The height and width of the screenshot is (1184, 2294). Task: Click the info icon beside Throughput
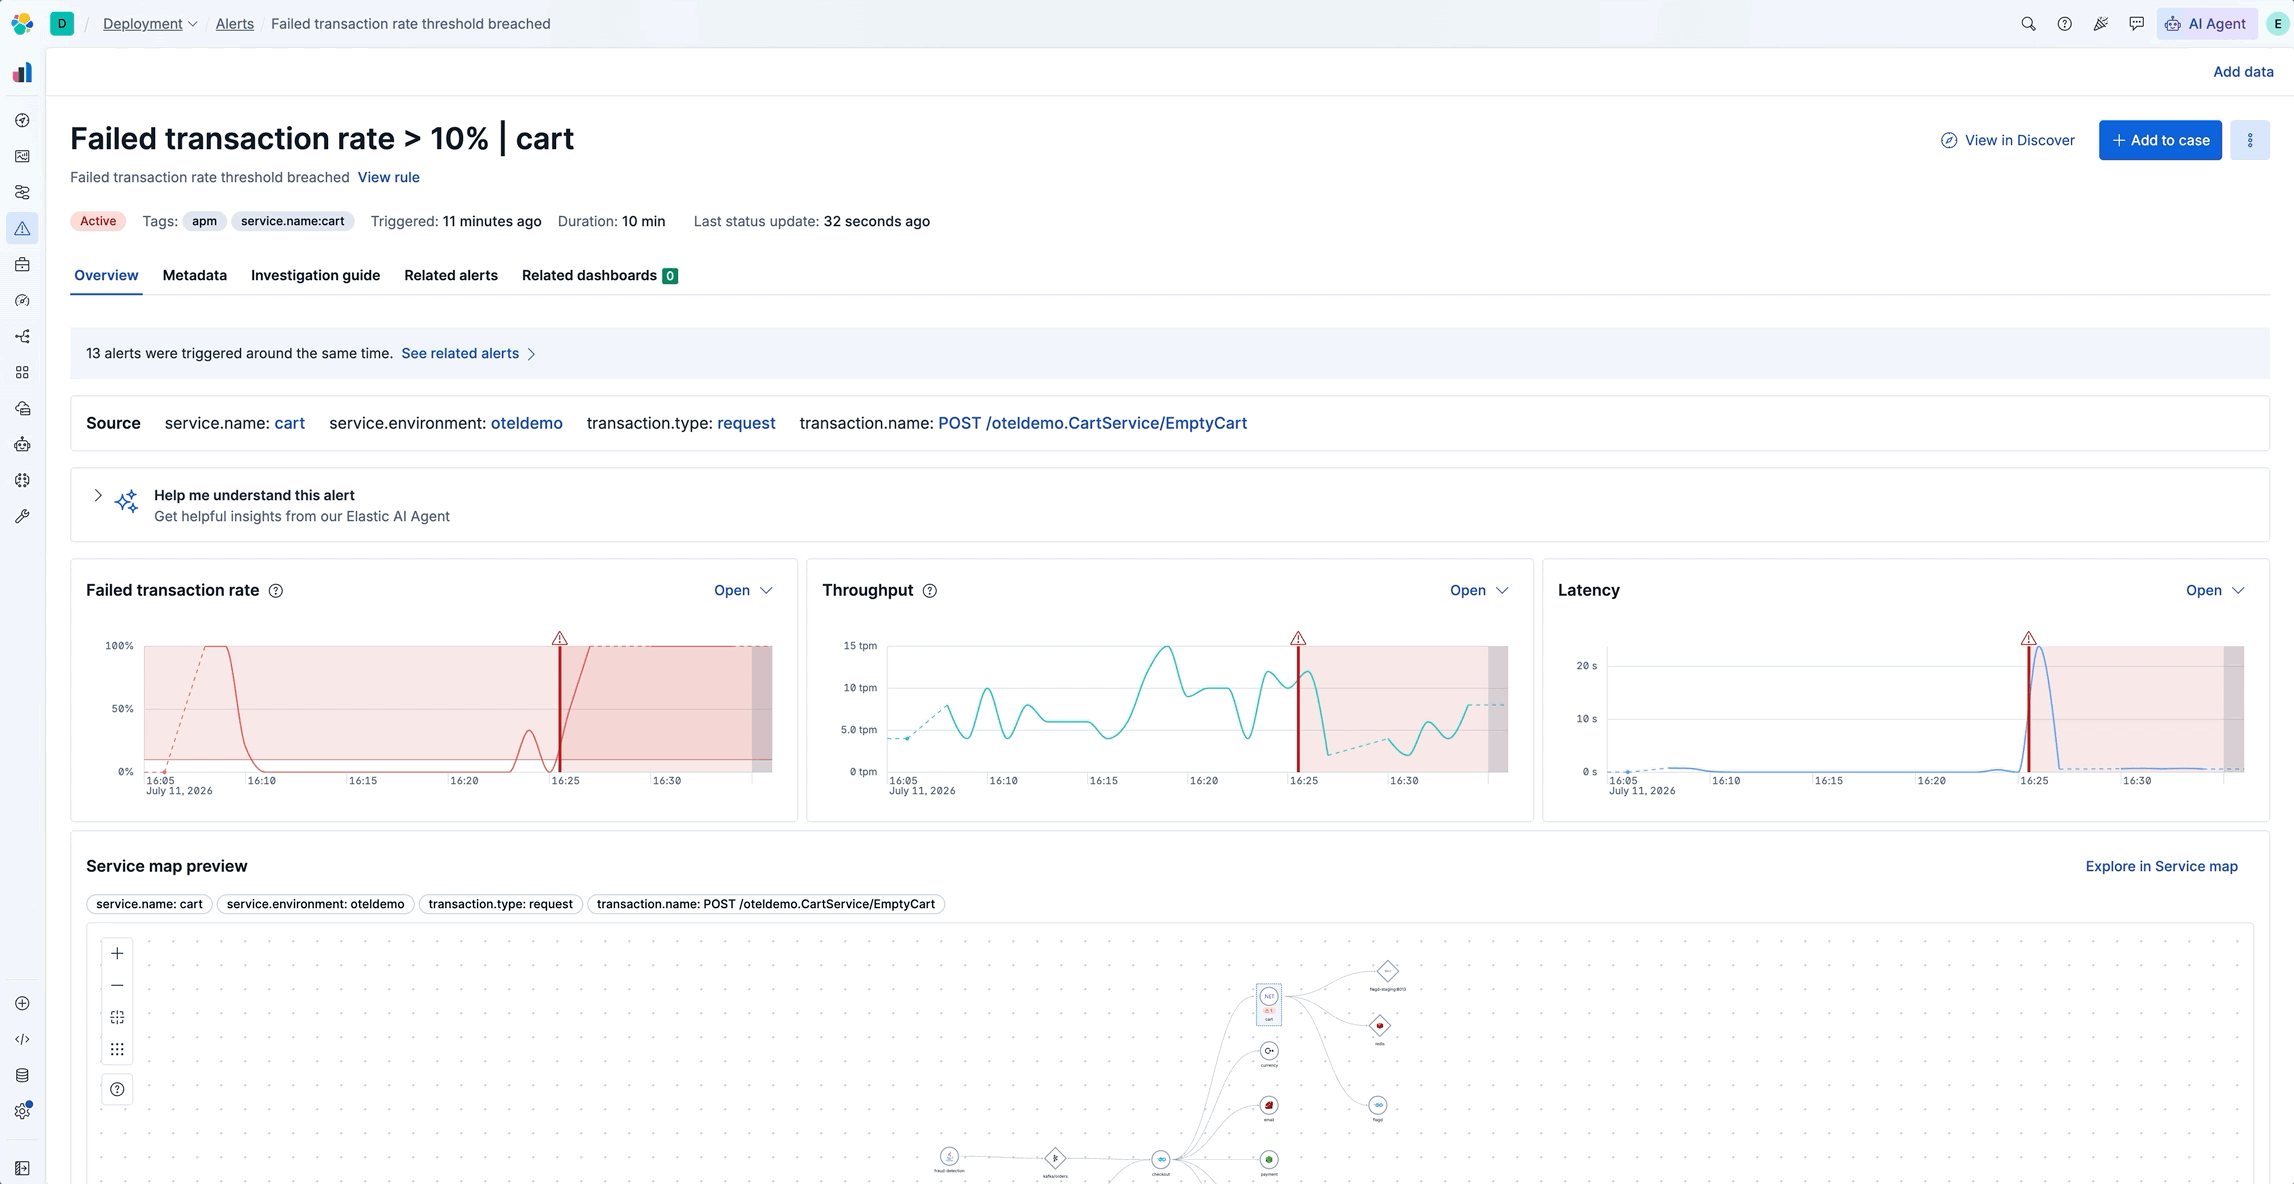(930, 591)
